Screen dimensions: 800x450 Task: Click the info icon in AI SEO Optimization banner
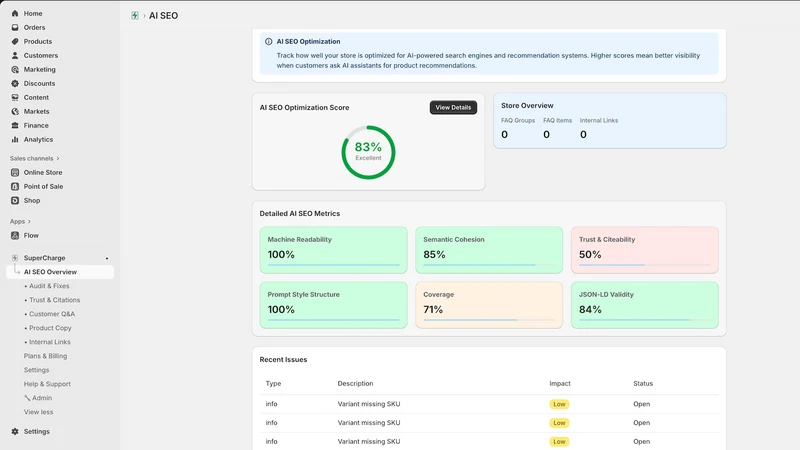tap(268, 42)
